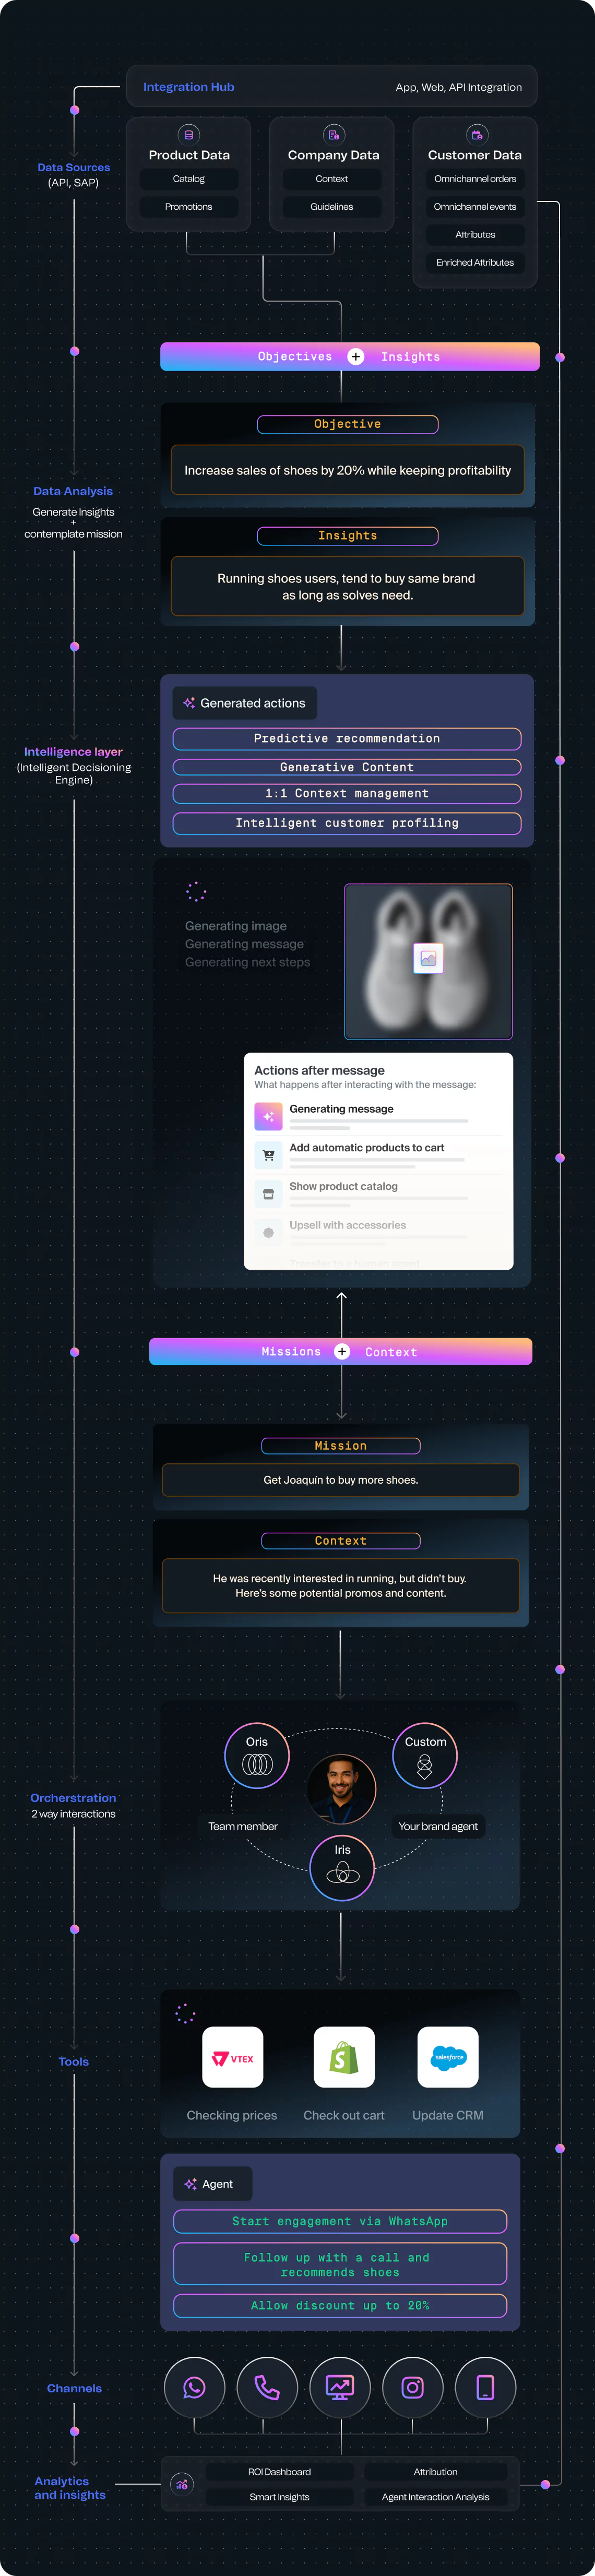Select 1:1 Context management action
The width and height of the screenshot is (595, 2576).
[347, 794]
